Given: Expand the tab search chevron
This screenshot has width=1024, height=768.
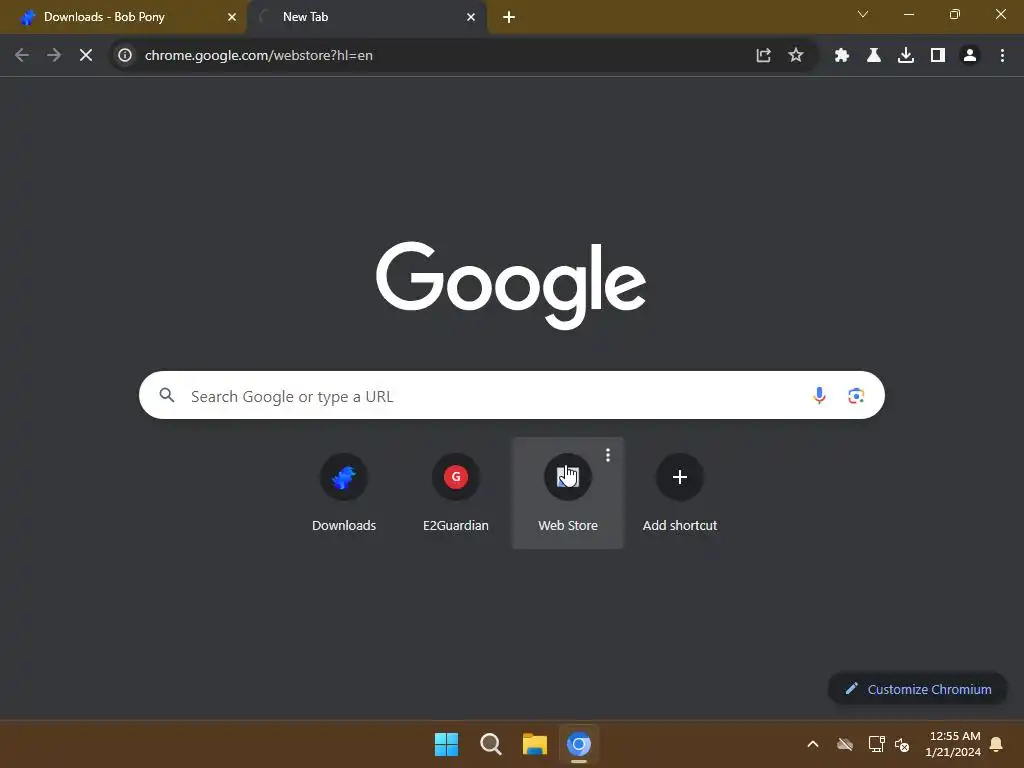Looking at the screenshot, I should pos(863,14).
